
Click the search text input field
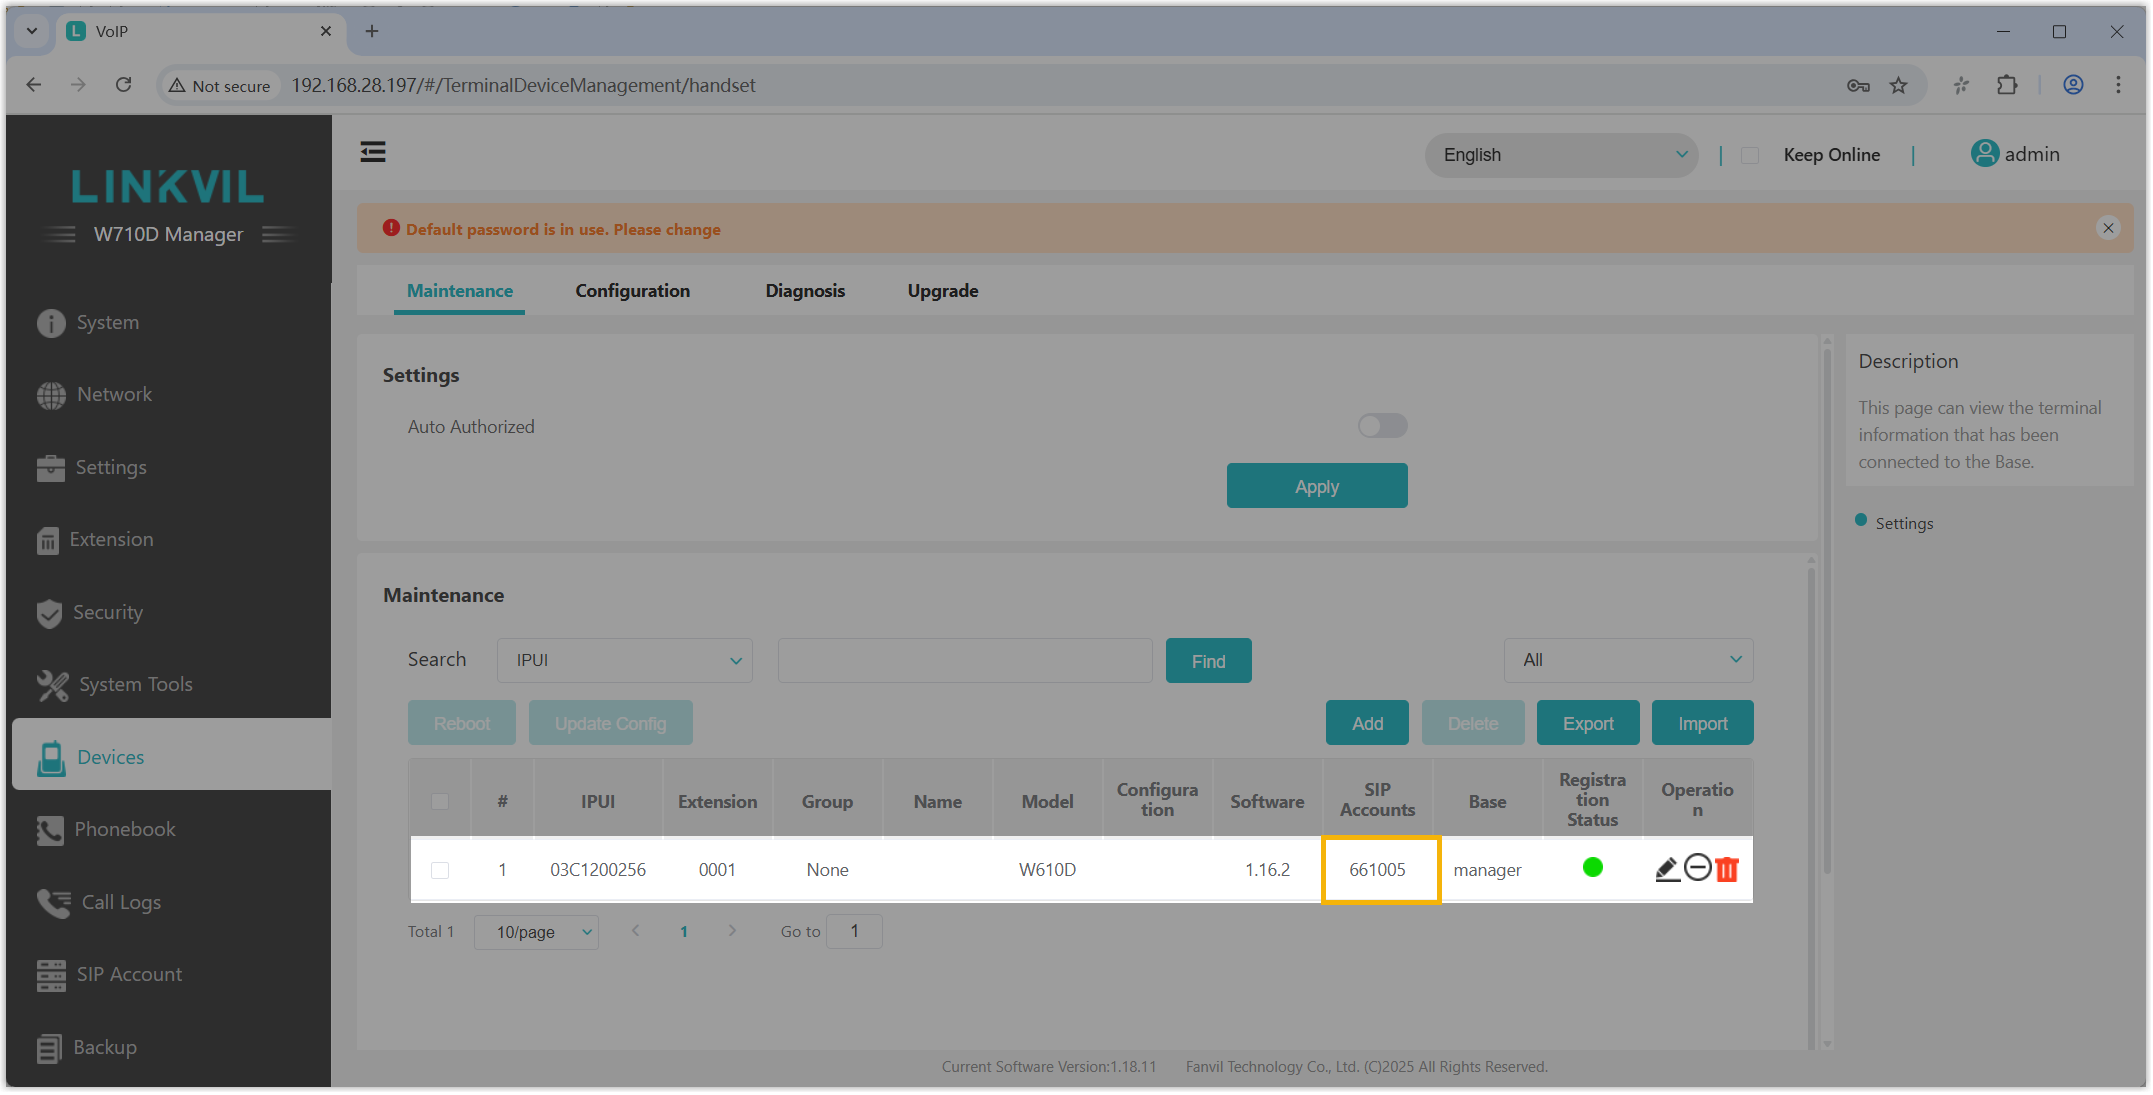(965, 660)
